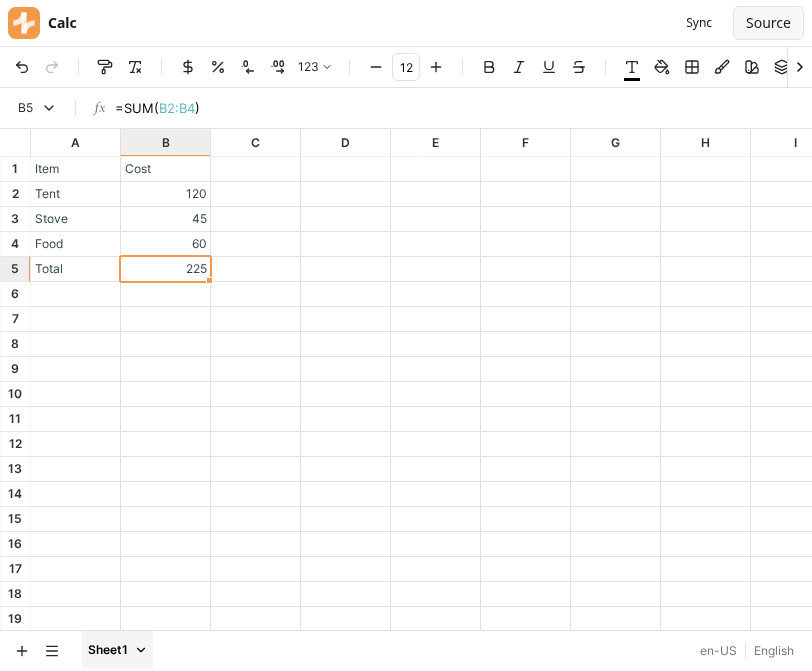
Task: Apply percent format icon
Action: (x=218, y=67)
